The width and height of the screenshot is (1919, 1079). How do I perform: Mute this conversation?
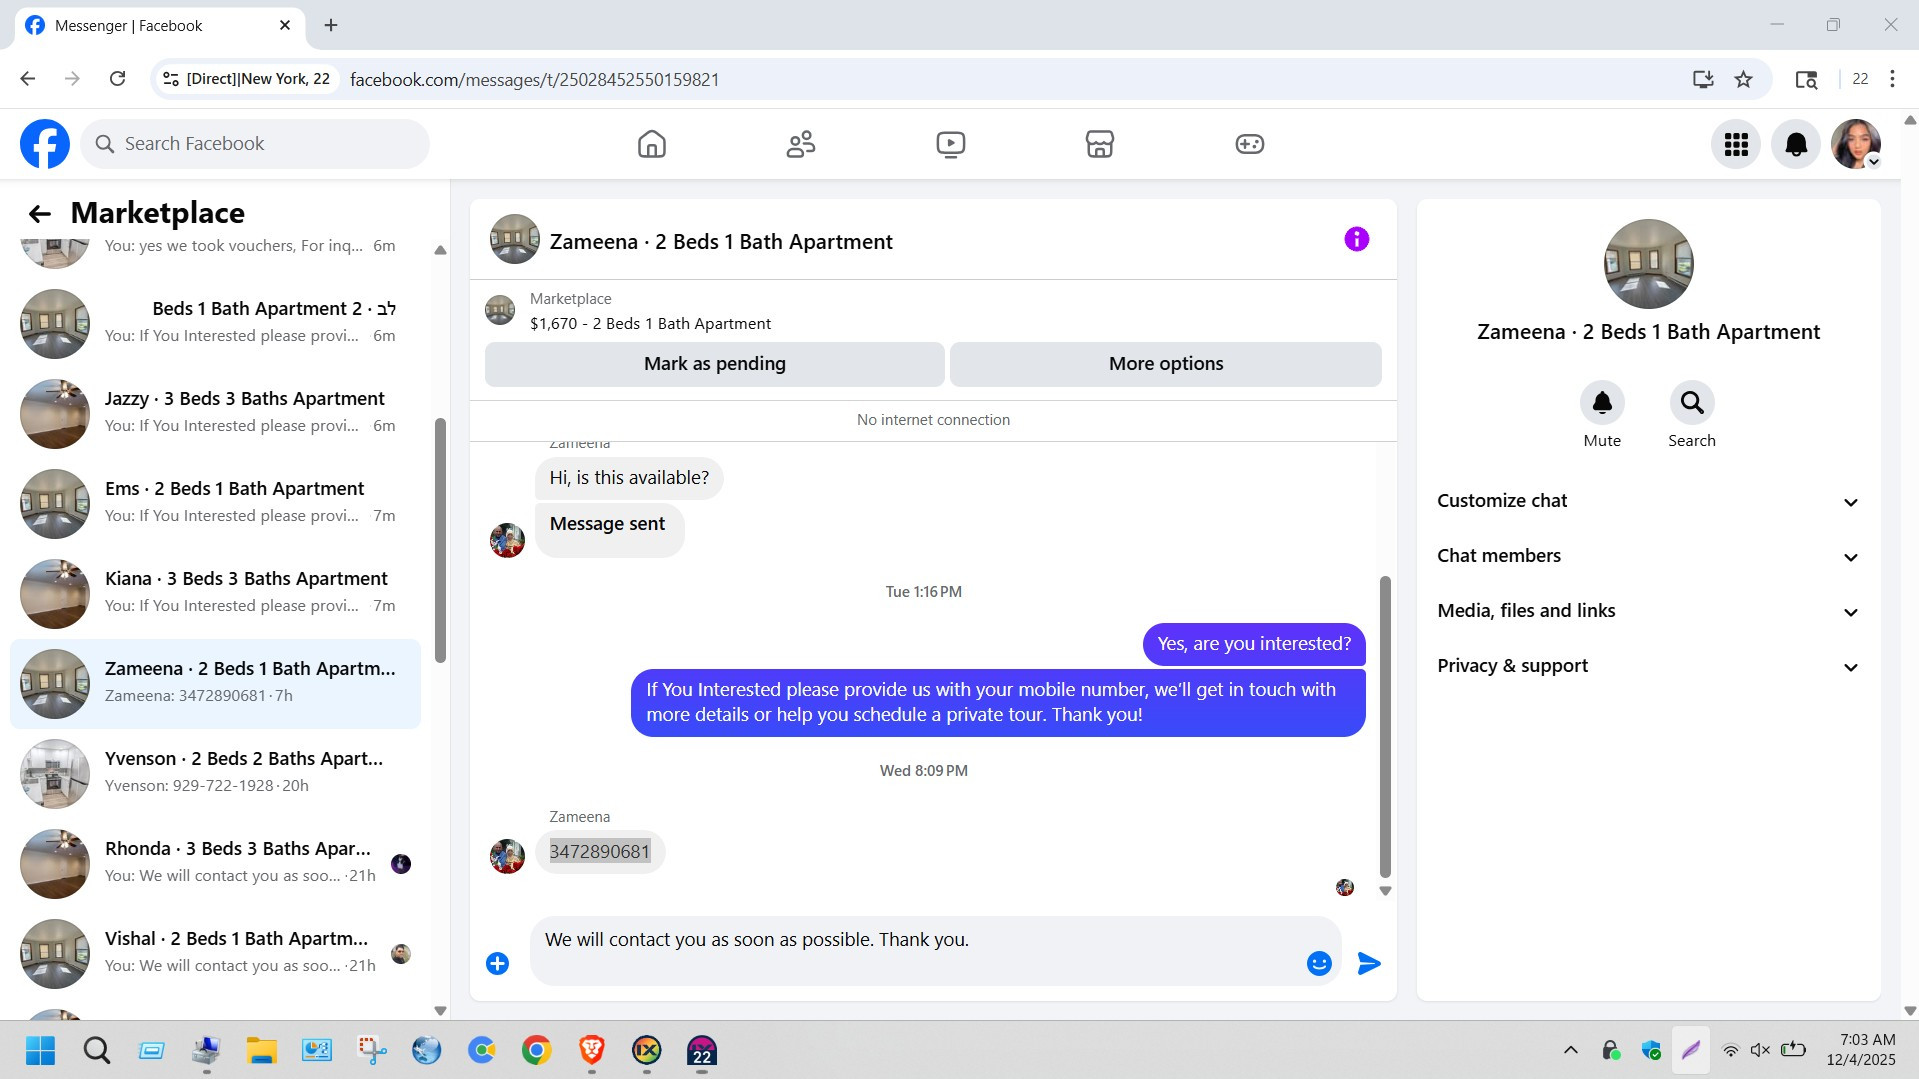tap(1602, 403)
